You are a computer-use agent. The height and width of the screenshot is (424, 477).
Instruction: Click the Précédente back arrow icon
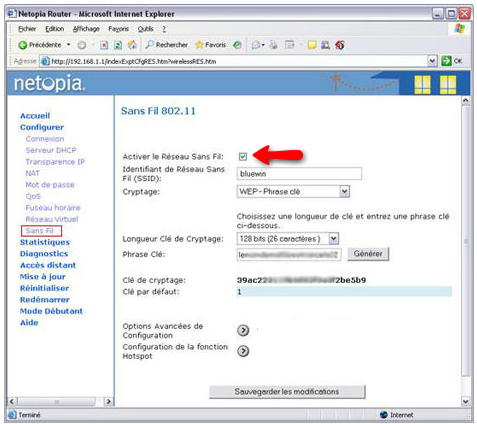coord(23,45)
